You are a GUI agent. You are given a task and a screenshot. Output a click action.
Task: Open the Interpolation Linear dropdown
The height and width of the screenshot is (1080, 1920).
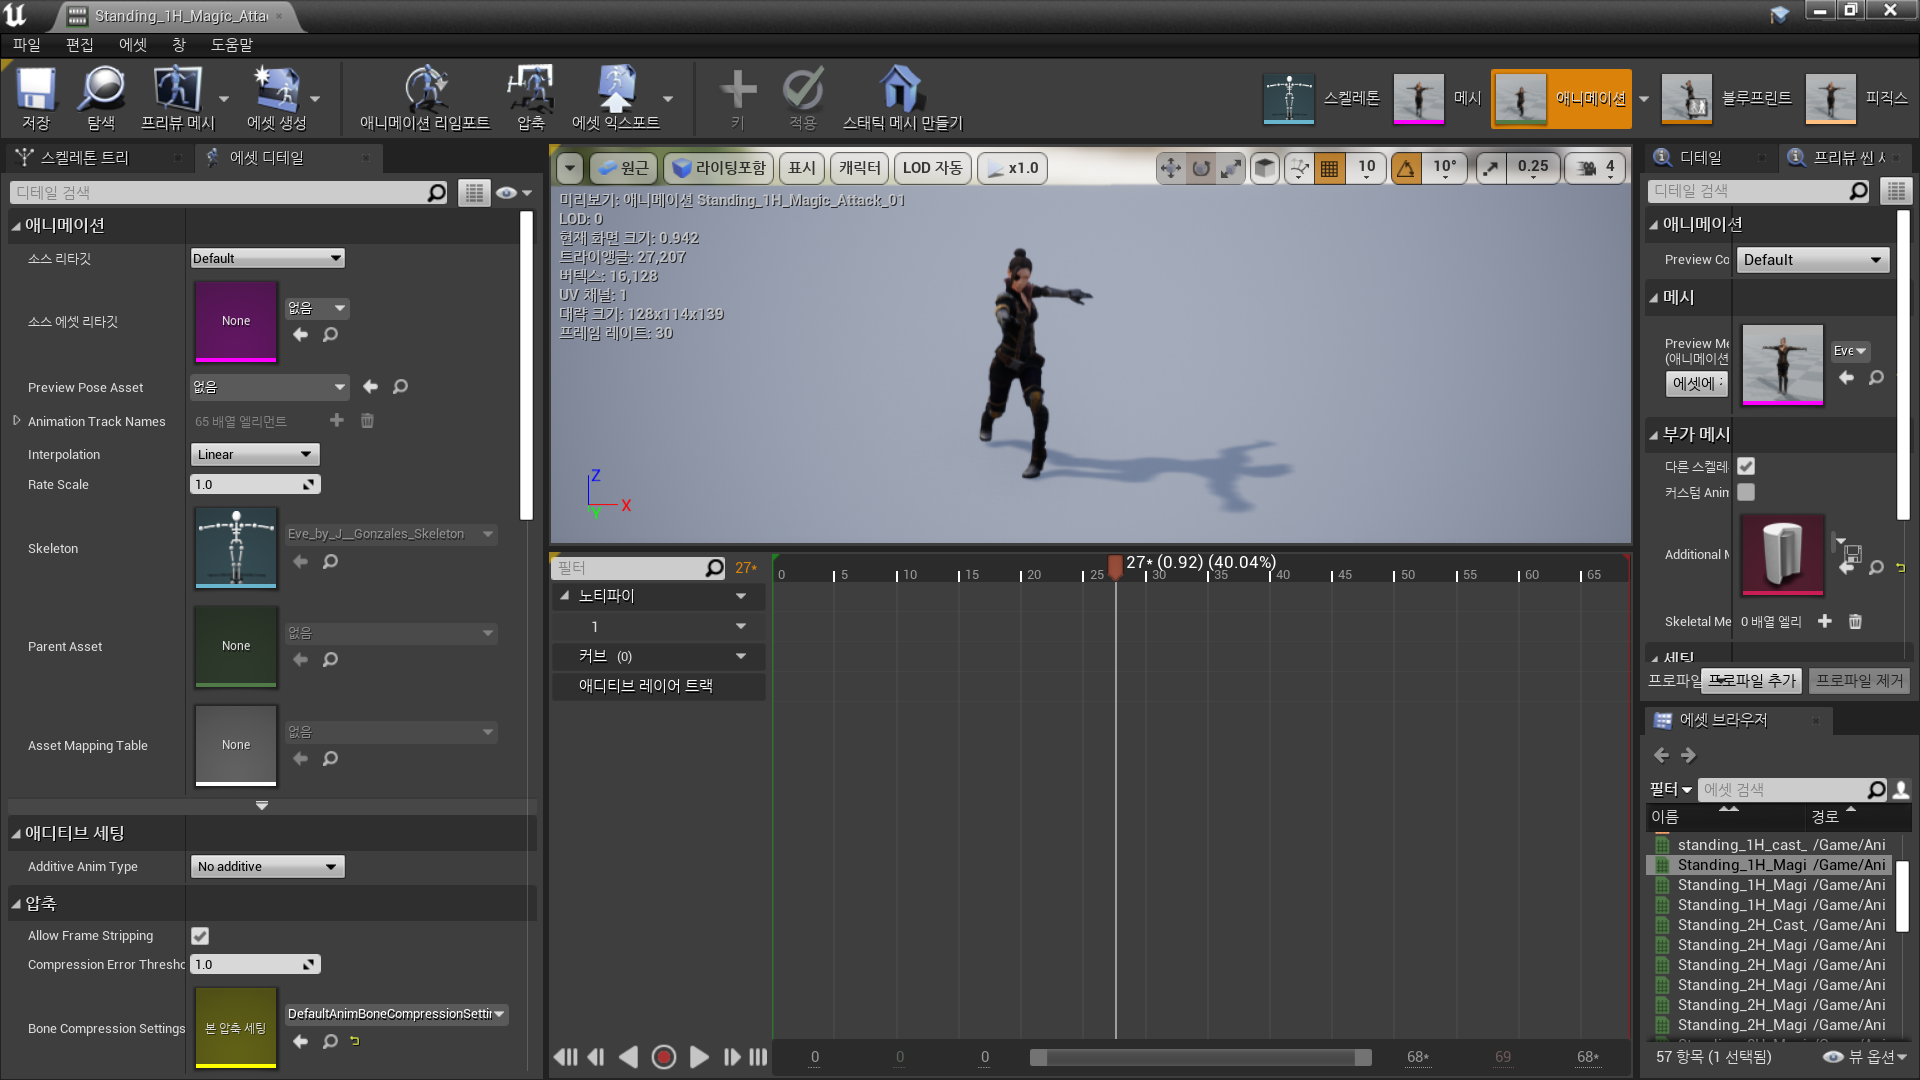coord(255,454)
